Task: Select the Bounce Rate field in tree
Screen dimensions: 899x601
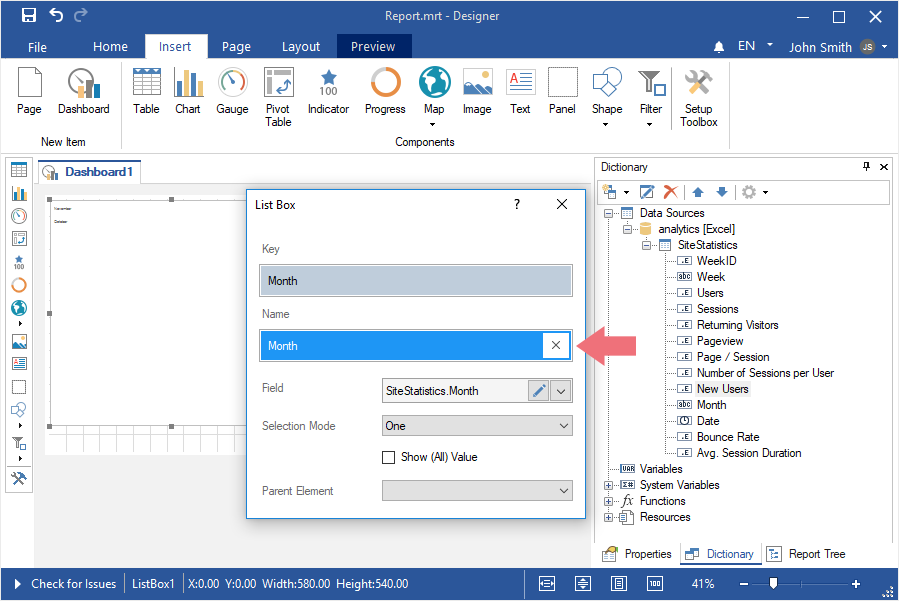Action: (727, 437)
